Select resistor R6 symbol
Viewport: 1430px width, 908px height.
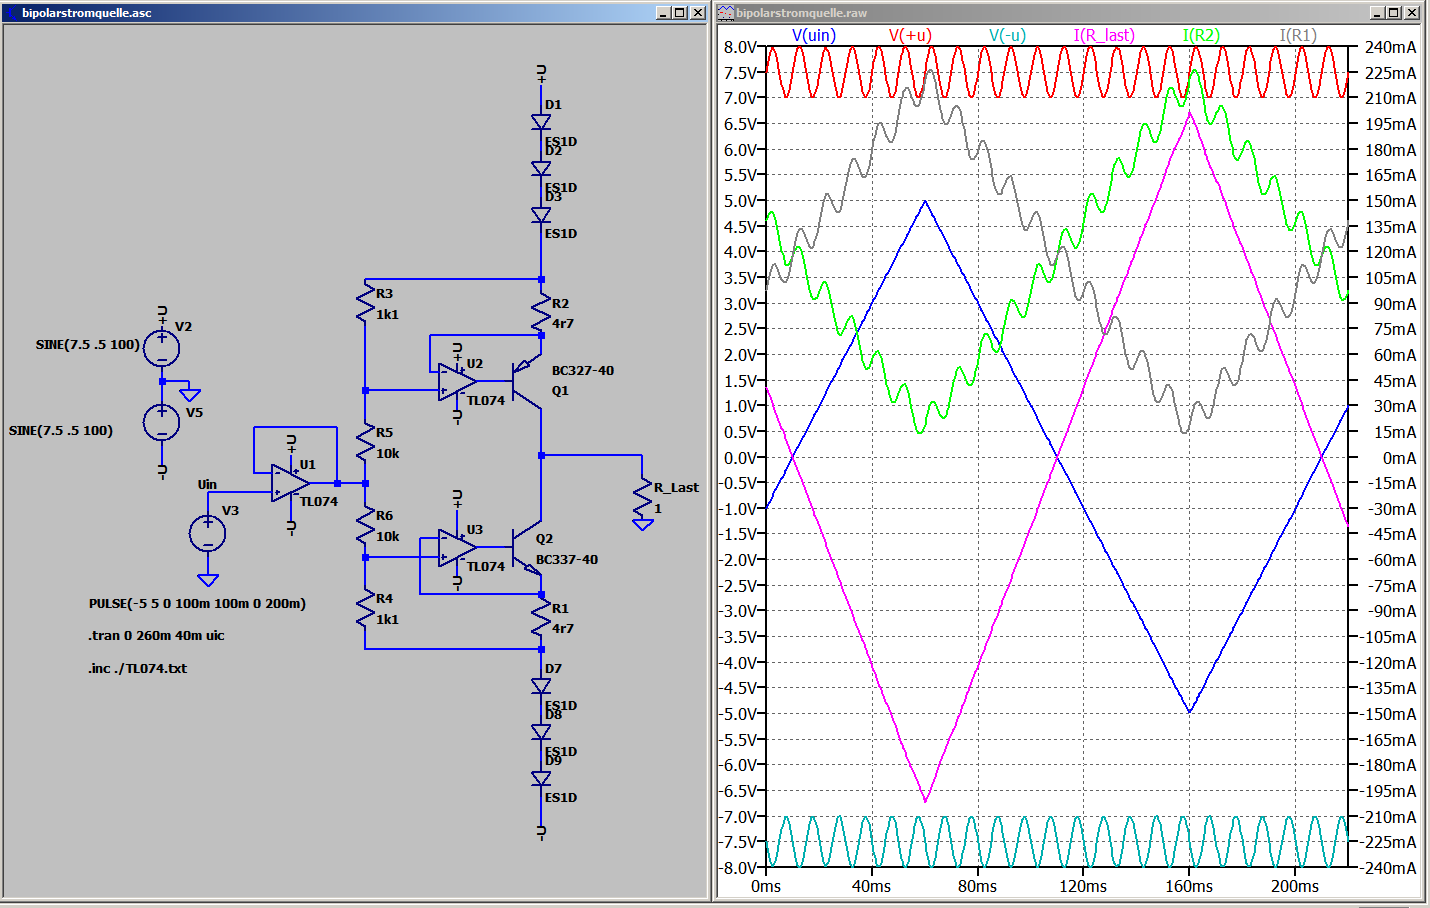coord(365,525)
